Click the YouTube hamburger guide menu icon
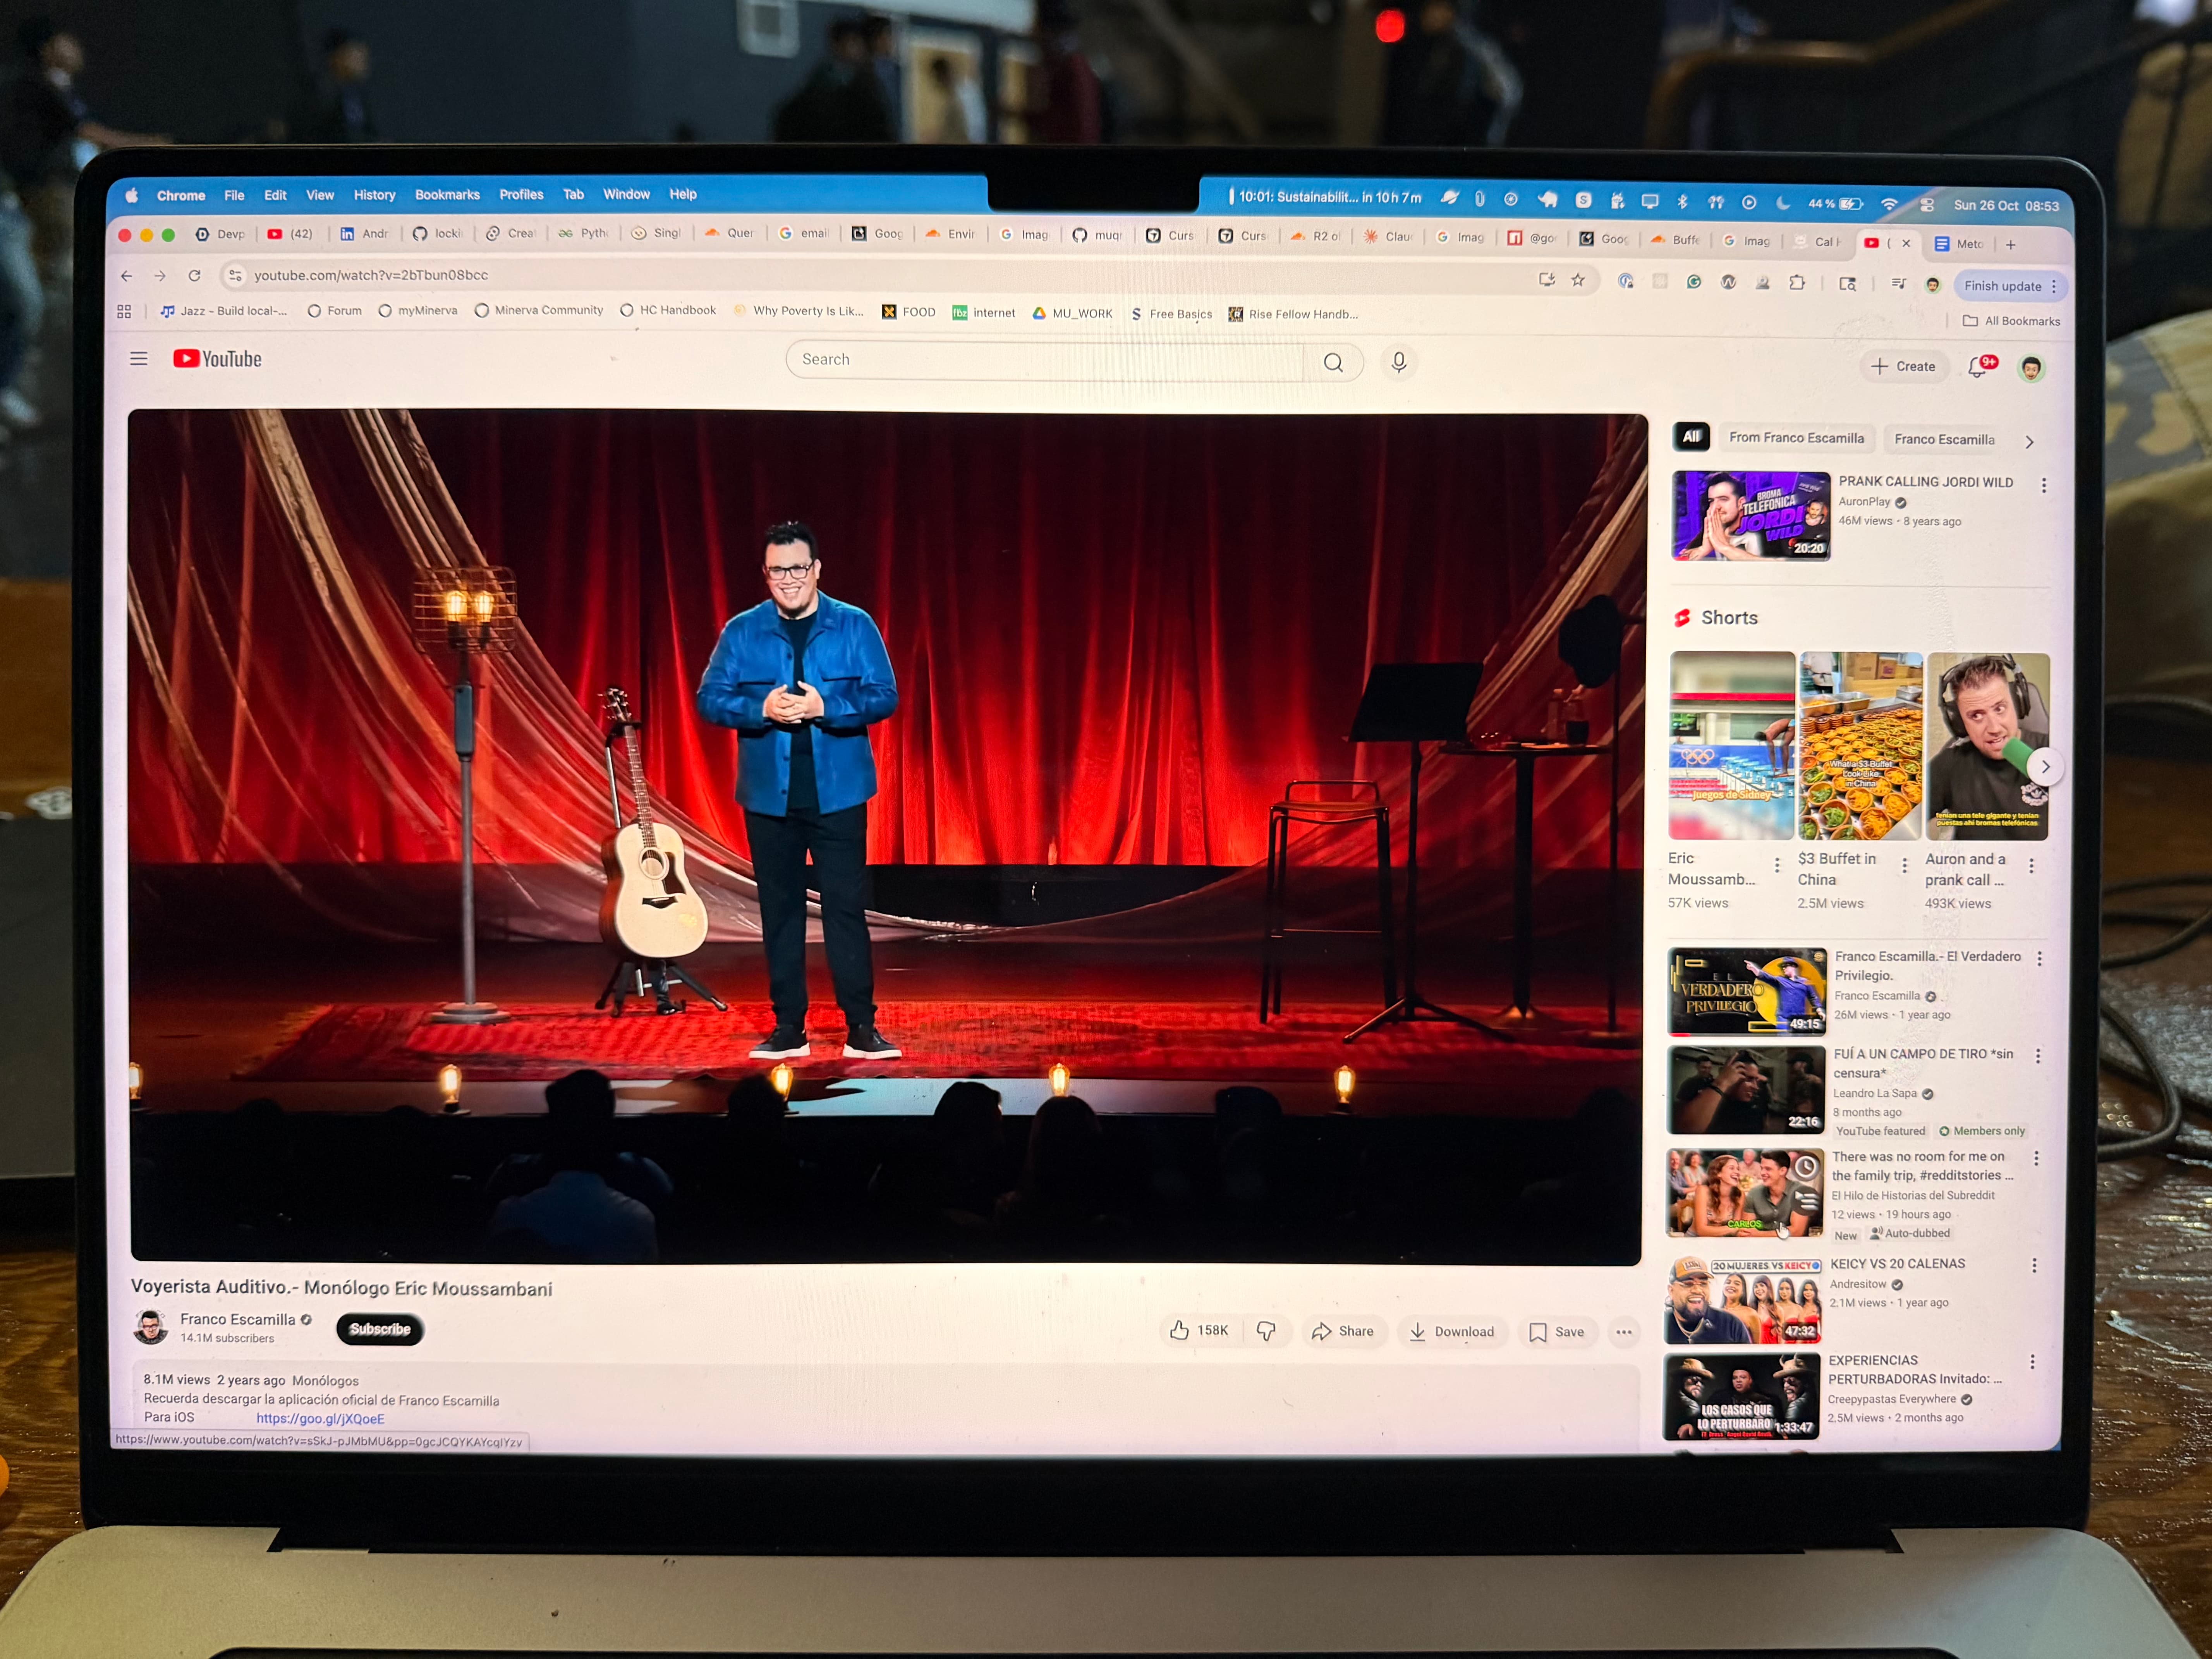The width and height of the screenshot is (2212, 1659). pos(139,359)
